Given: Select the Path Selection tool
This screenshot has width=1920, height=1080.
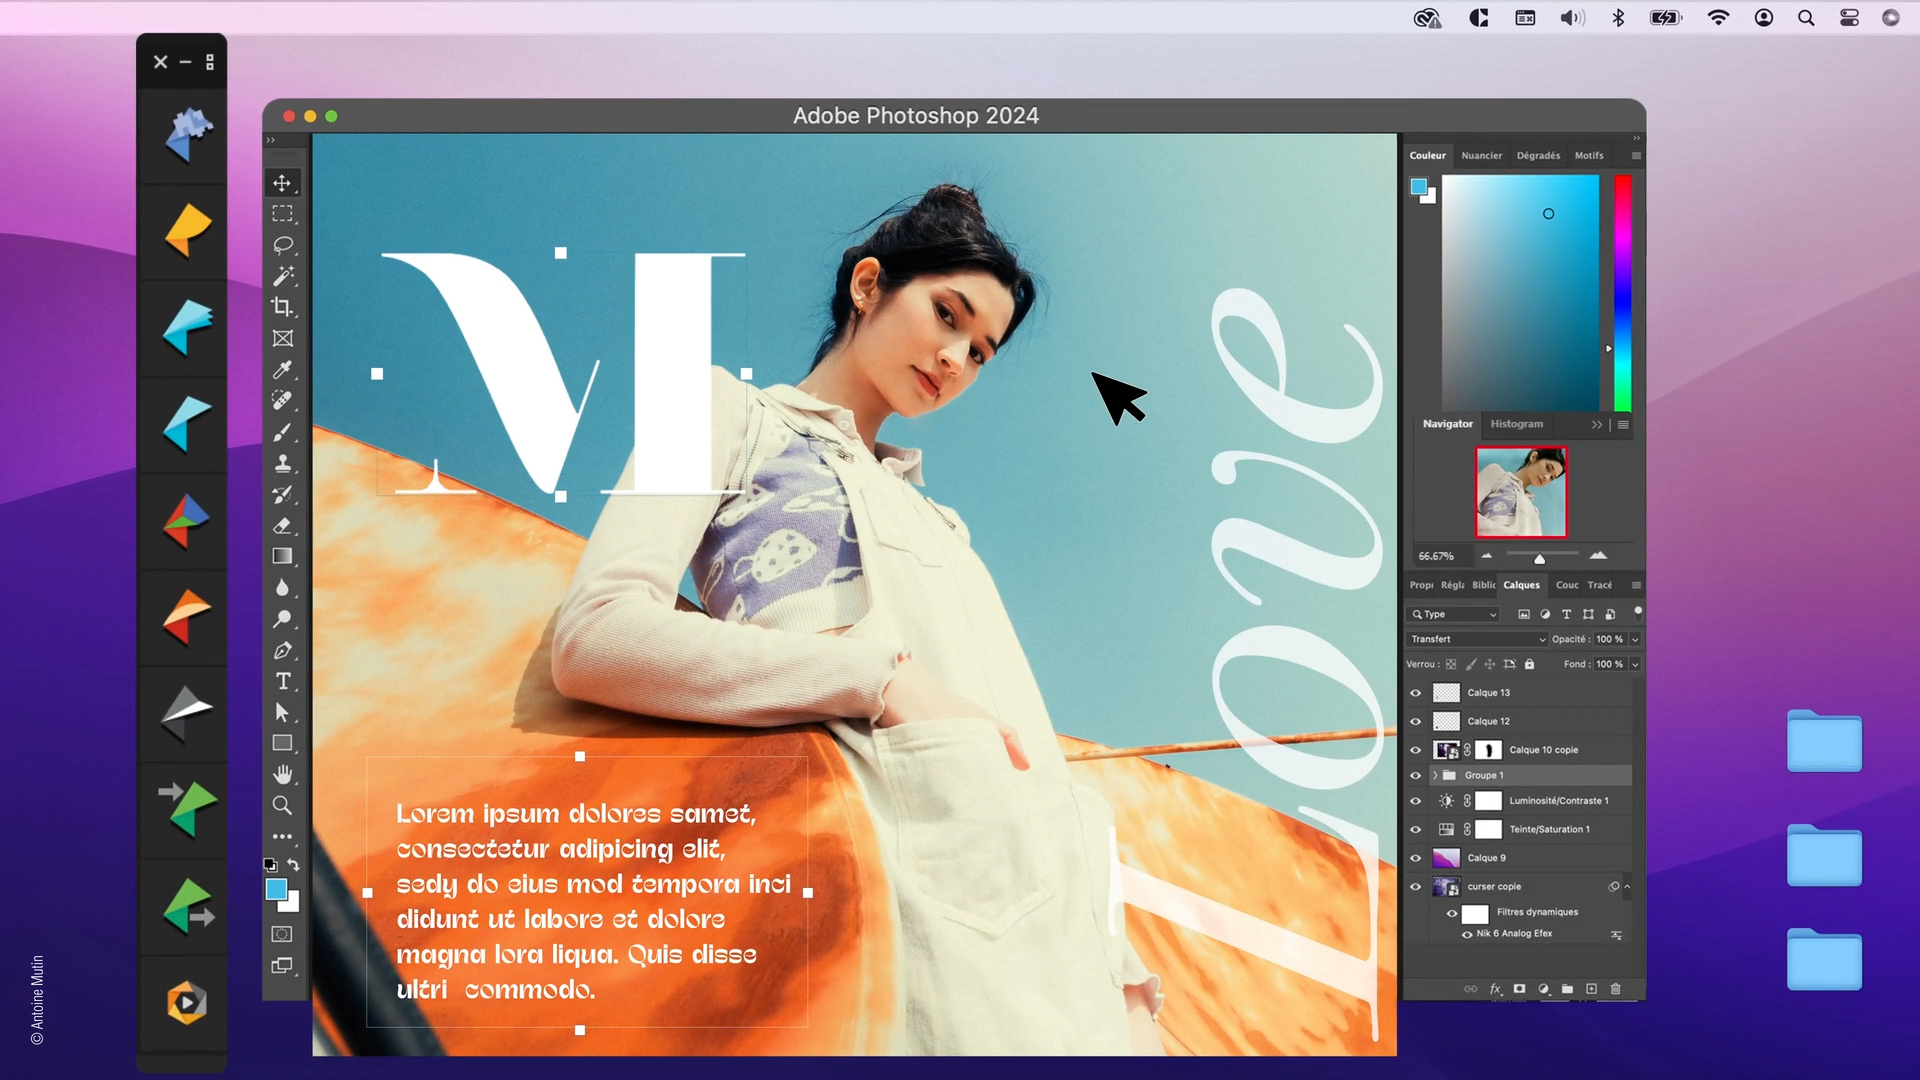Looking at the screenshot, I should tap(282, 712).
